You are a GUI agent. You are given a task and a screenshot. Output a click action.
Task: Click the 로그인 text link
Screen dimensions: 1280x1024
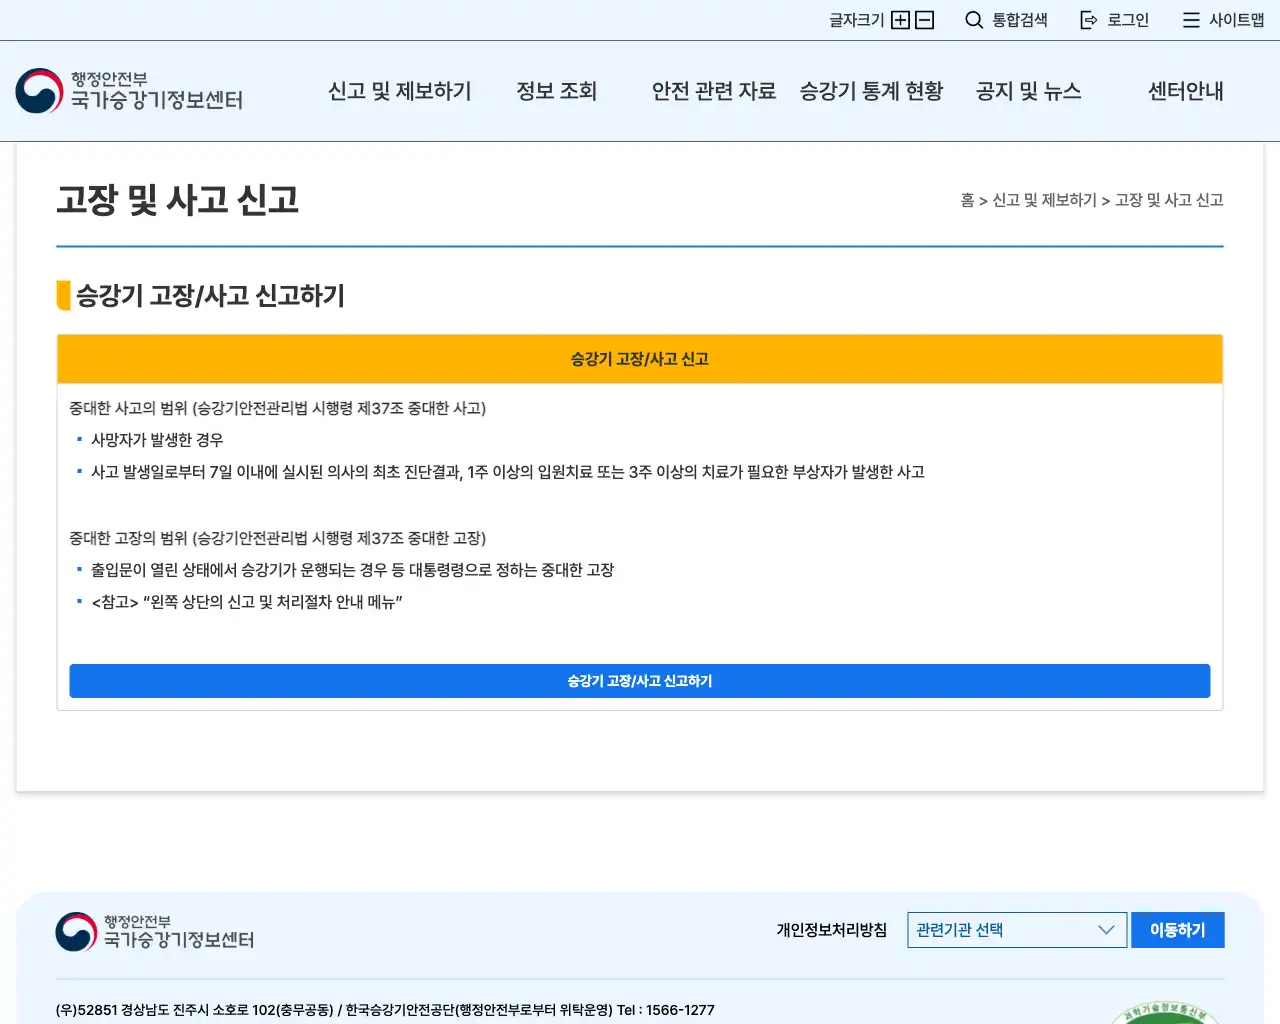coord(1128,20)
